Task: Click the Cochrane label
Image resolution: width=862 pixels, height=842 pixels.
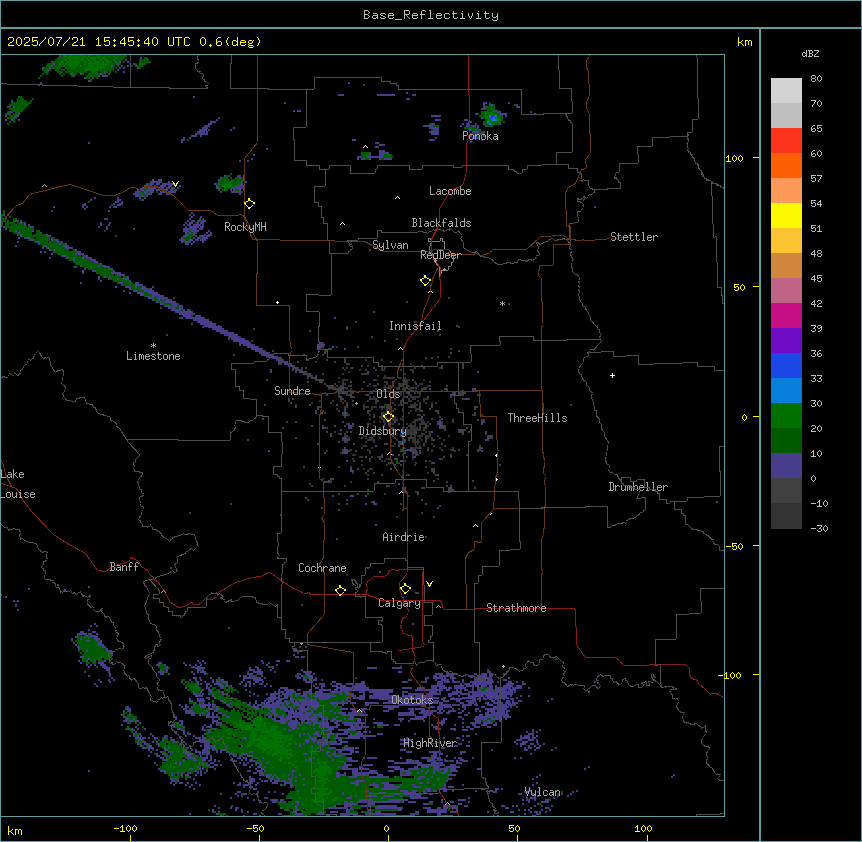Action: pyautogui.click(x=322, y=568)
